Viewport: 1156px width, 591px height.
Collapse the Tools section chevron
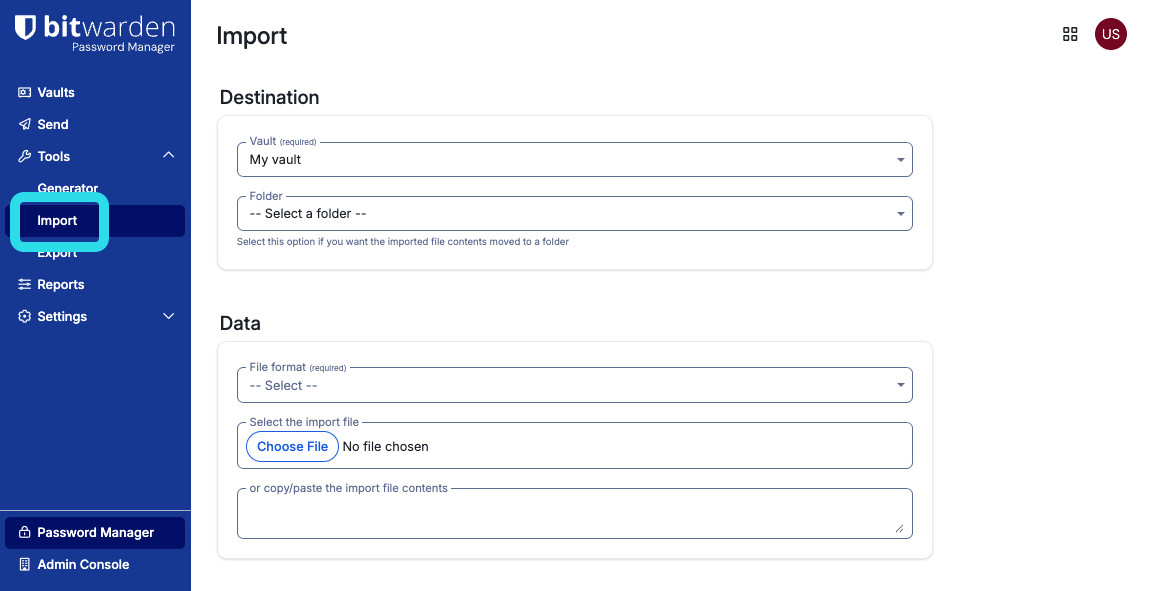tap(168, 155)
